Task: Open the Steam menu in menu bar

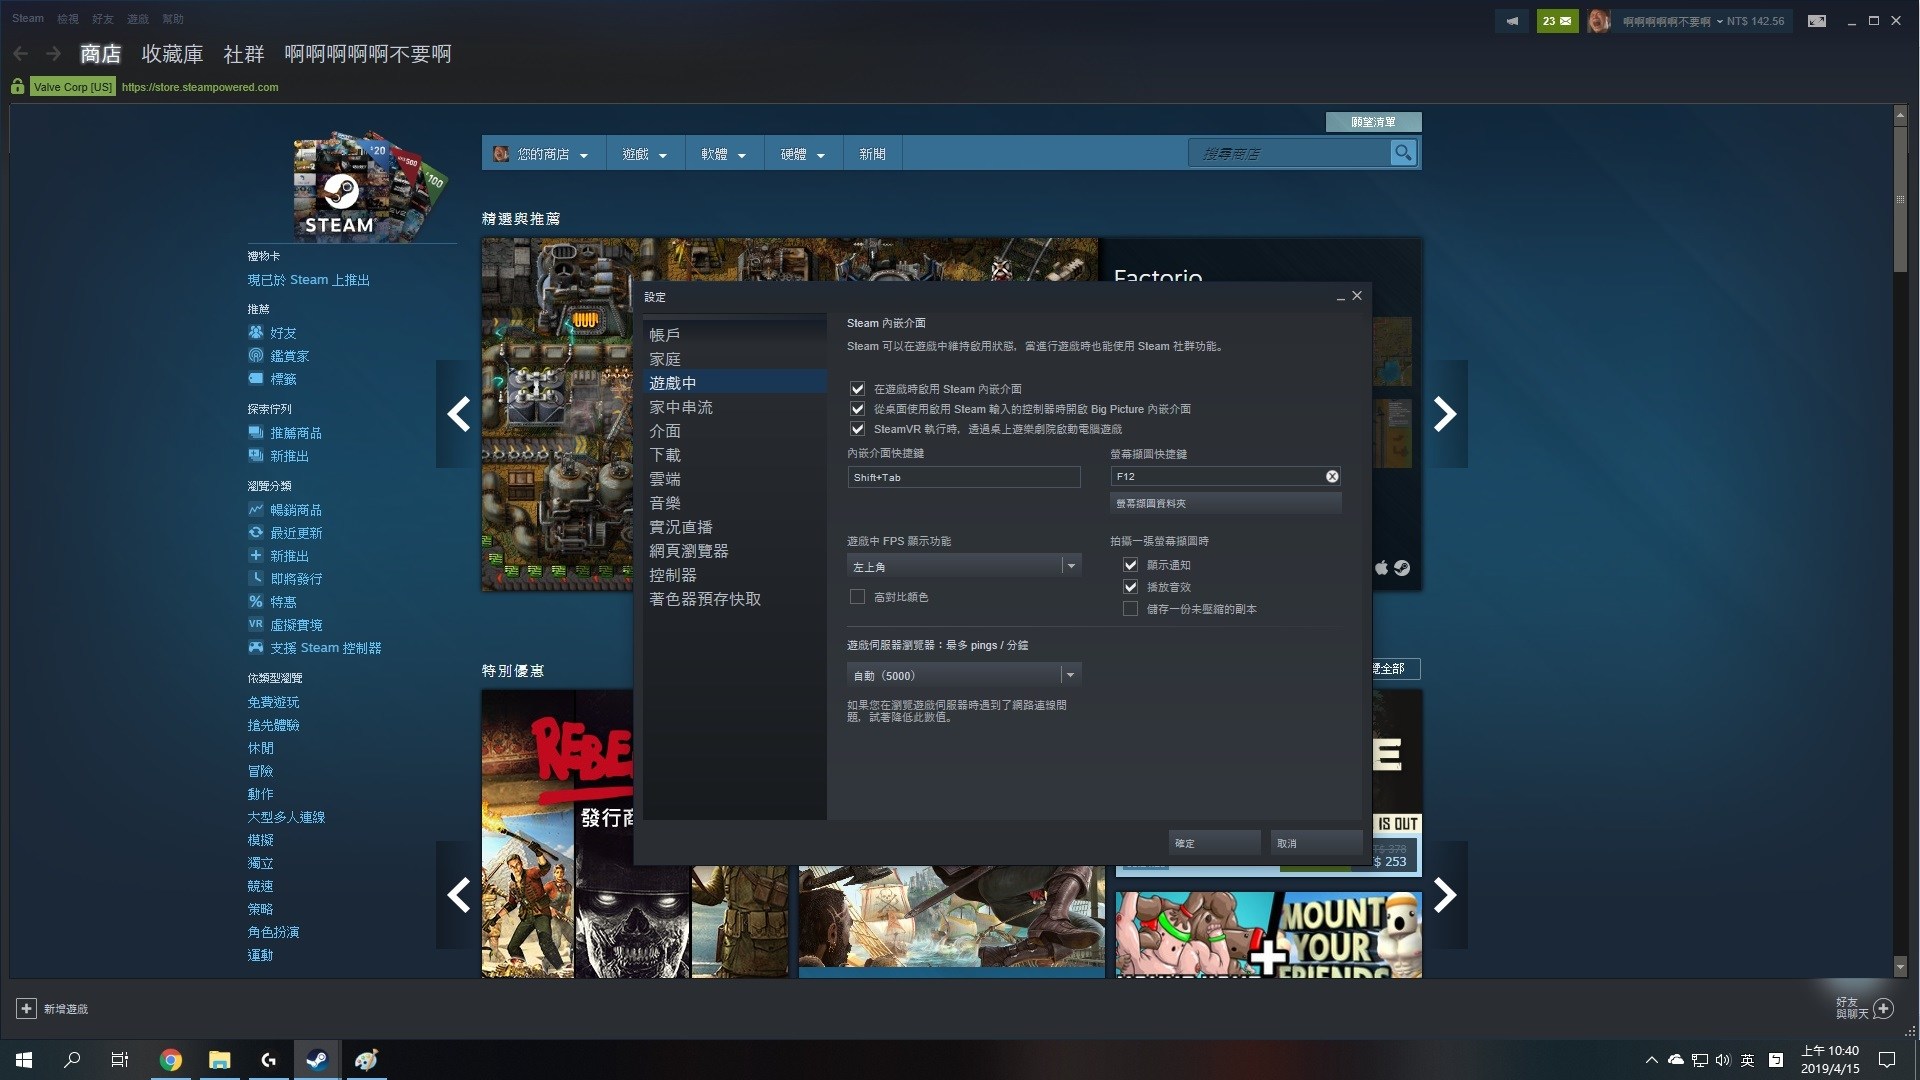Action: point(28,19)
